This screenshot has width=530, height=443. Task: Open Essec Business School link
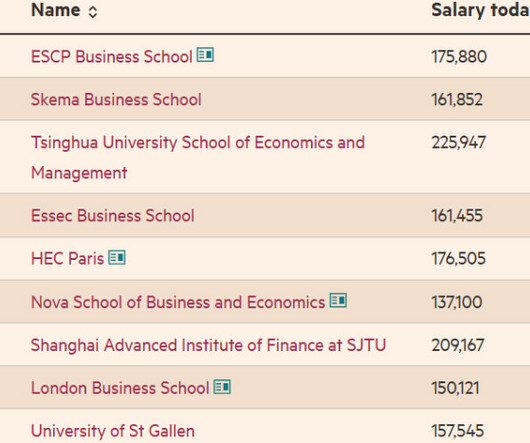click(x=113, y=216)
